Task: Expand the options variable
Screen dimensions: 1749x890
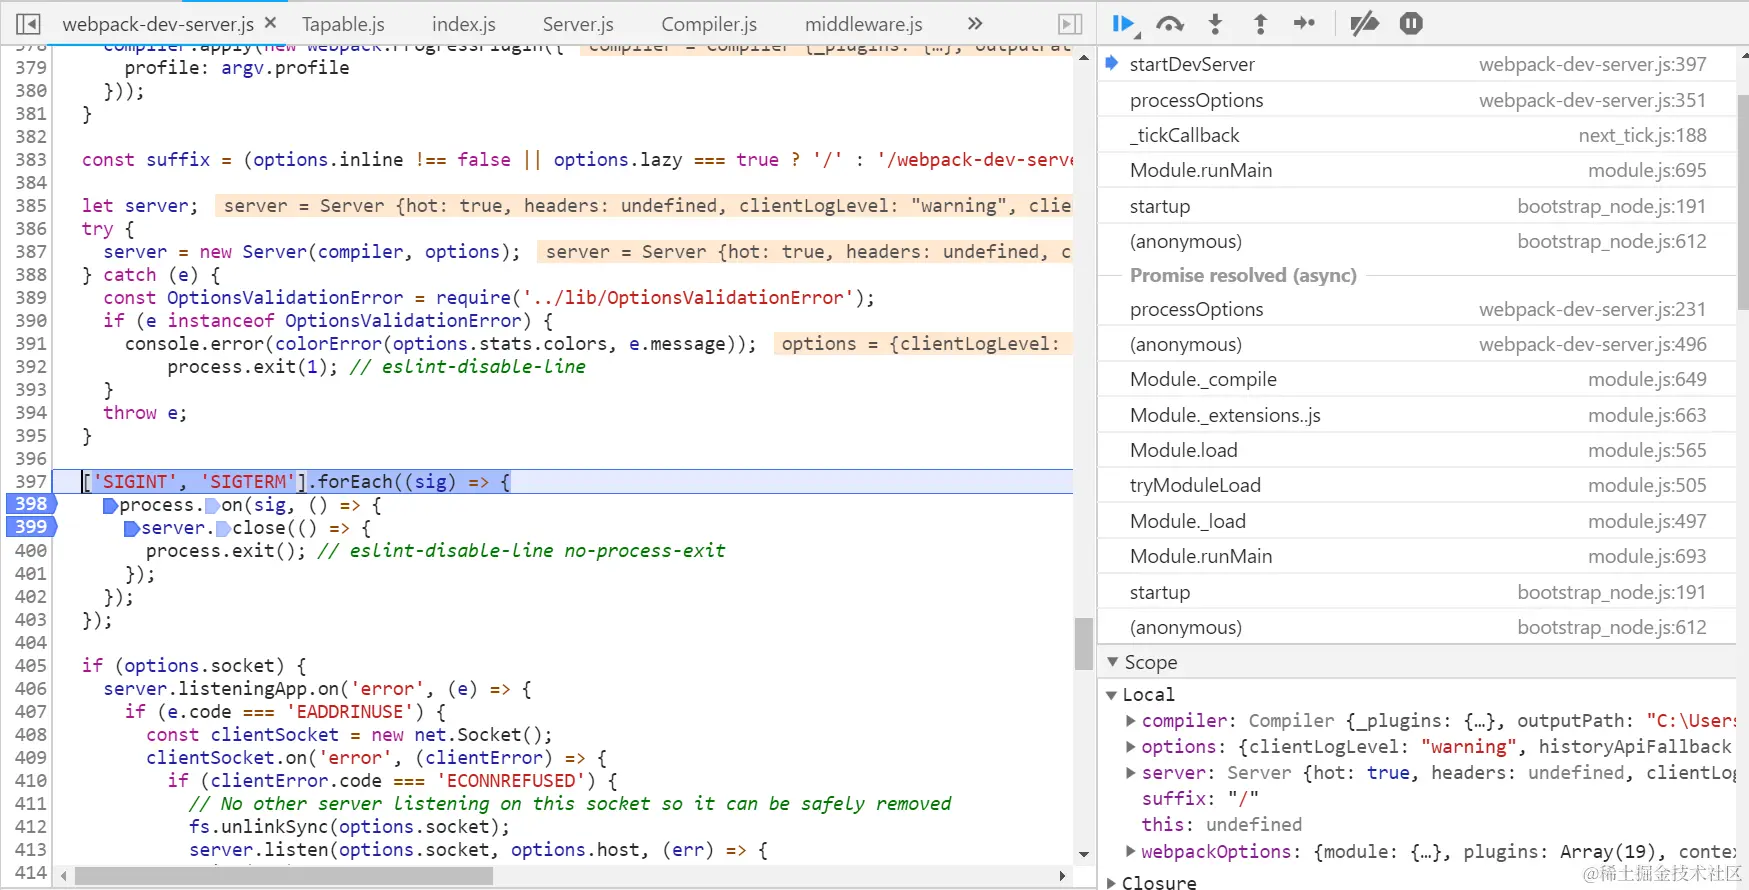Action: click(1130, 747)
